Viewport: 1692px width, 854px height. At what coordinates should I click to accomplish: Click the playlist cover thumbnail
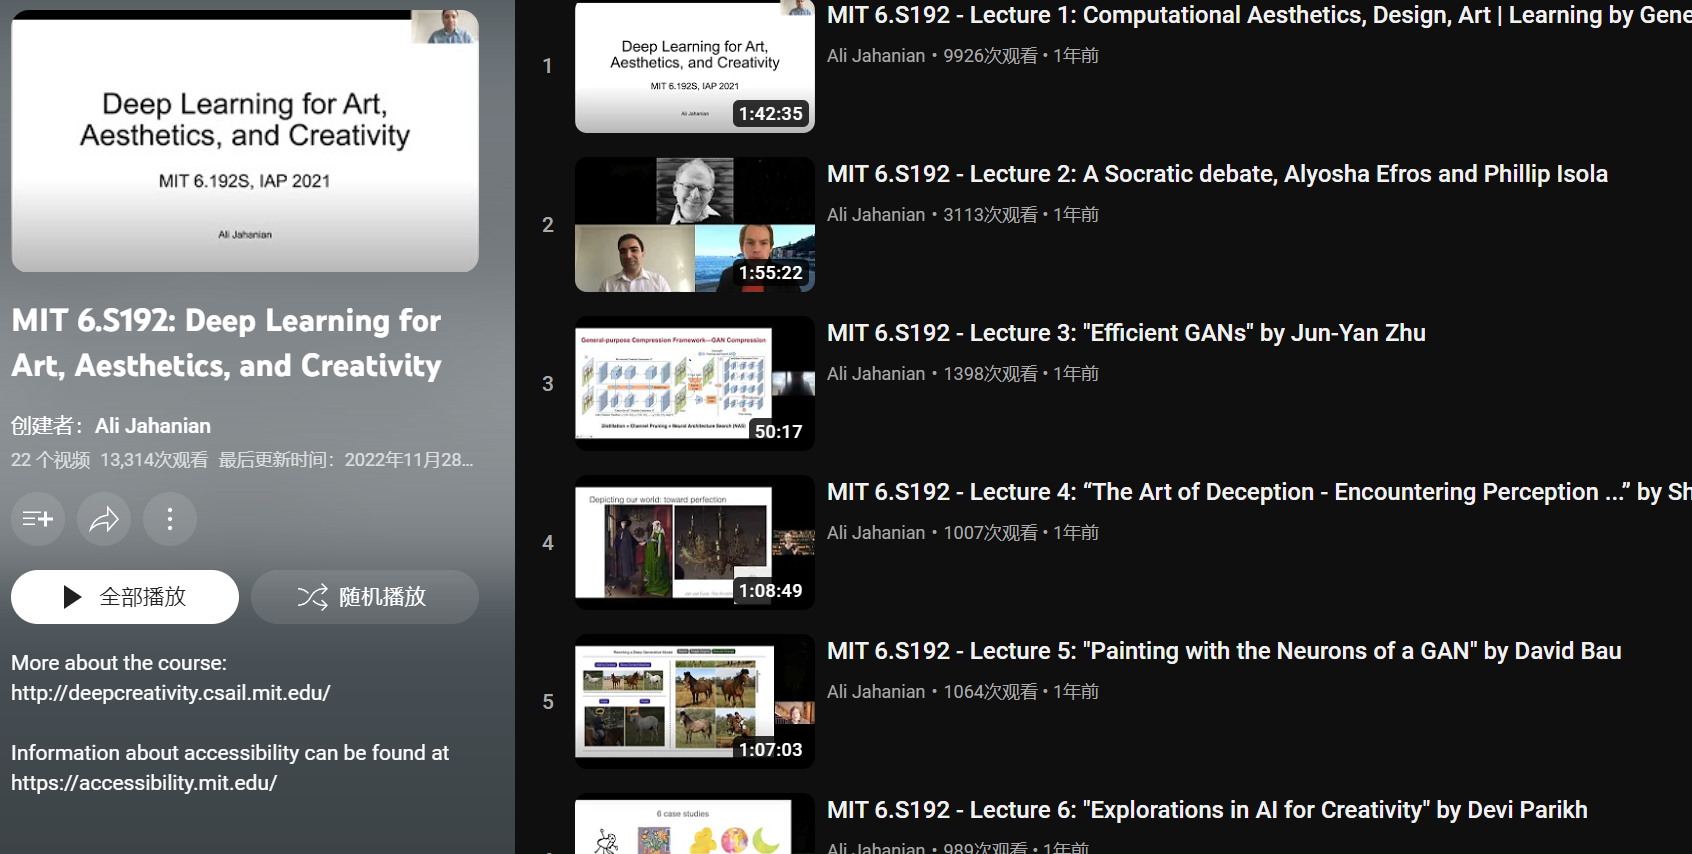(x=245, y=141)
